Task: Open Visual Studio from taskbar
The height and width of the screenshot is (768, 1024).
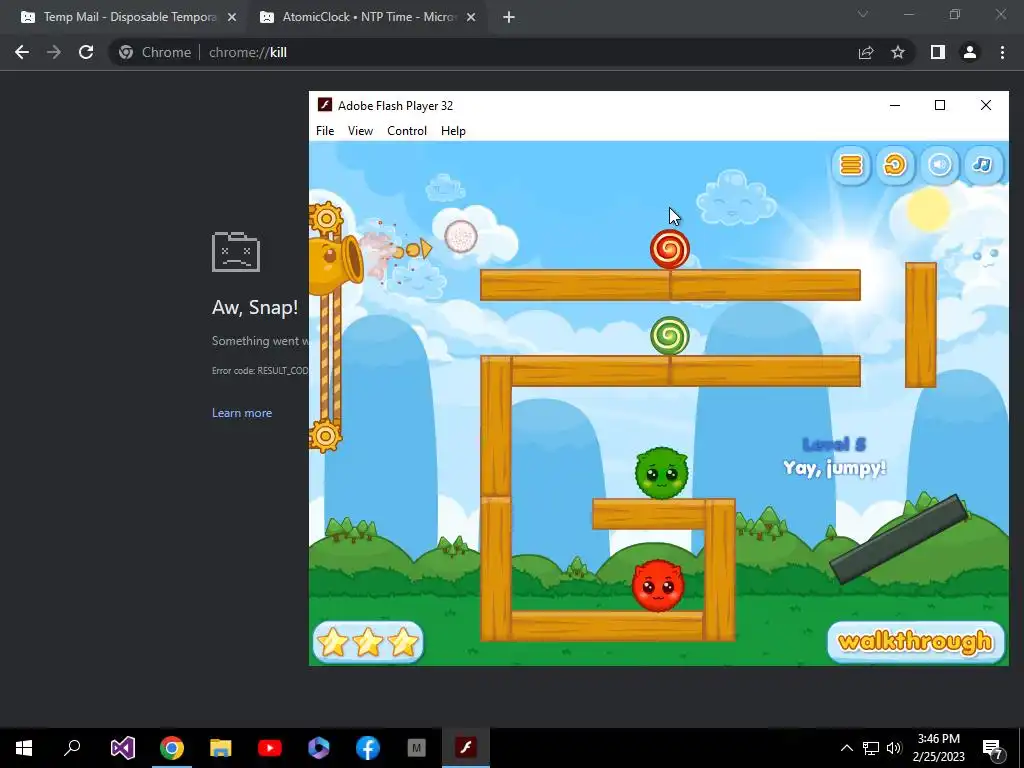Action: (x=122, y=748)
